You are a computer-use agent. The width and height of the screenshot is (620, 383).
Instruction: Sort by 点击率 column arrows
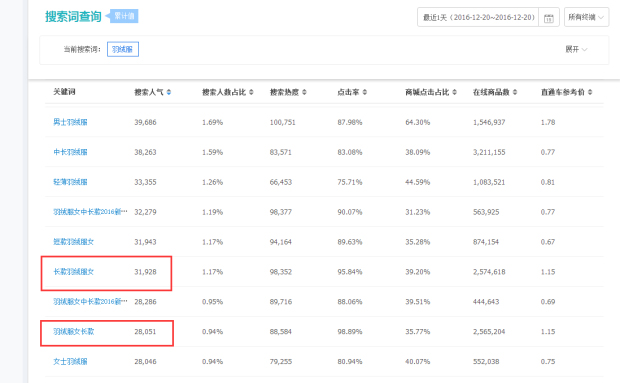point(365,92)
